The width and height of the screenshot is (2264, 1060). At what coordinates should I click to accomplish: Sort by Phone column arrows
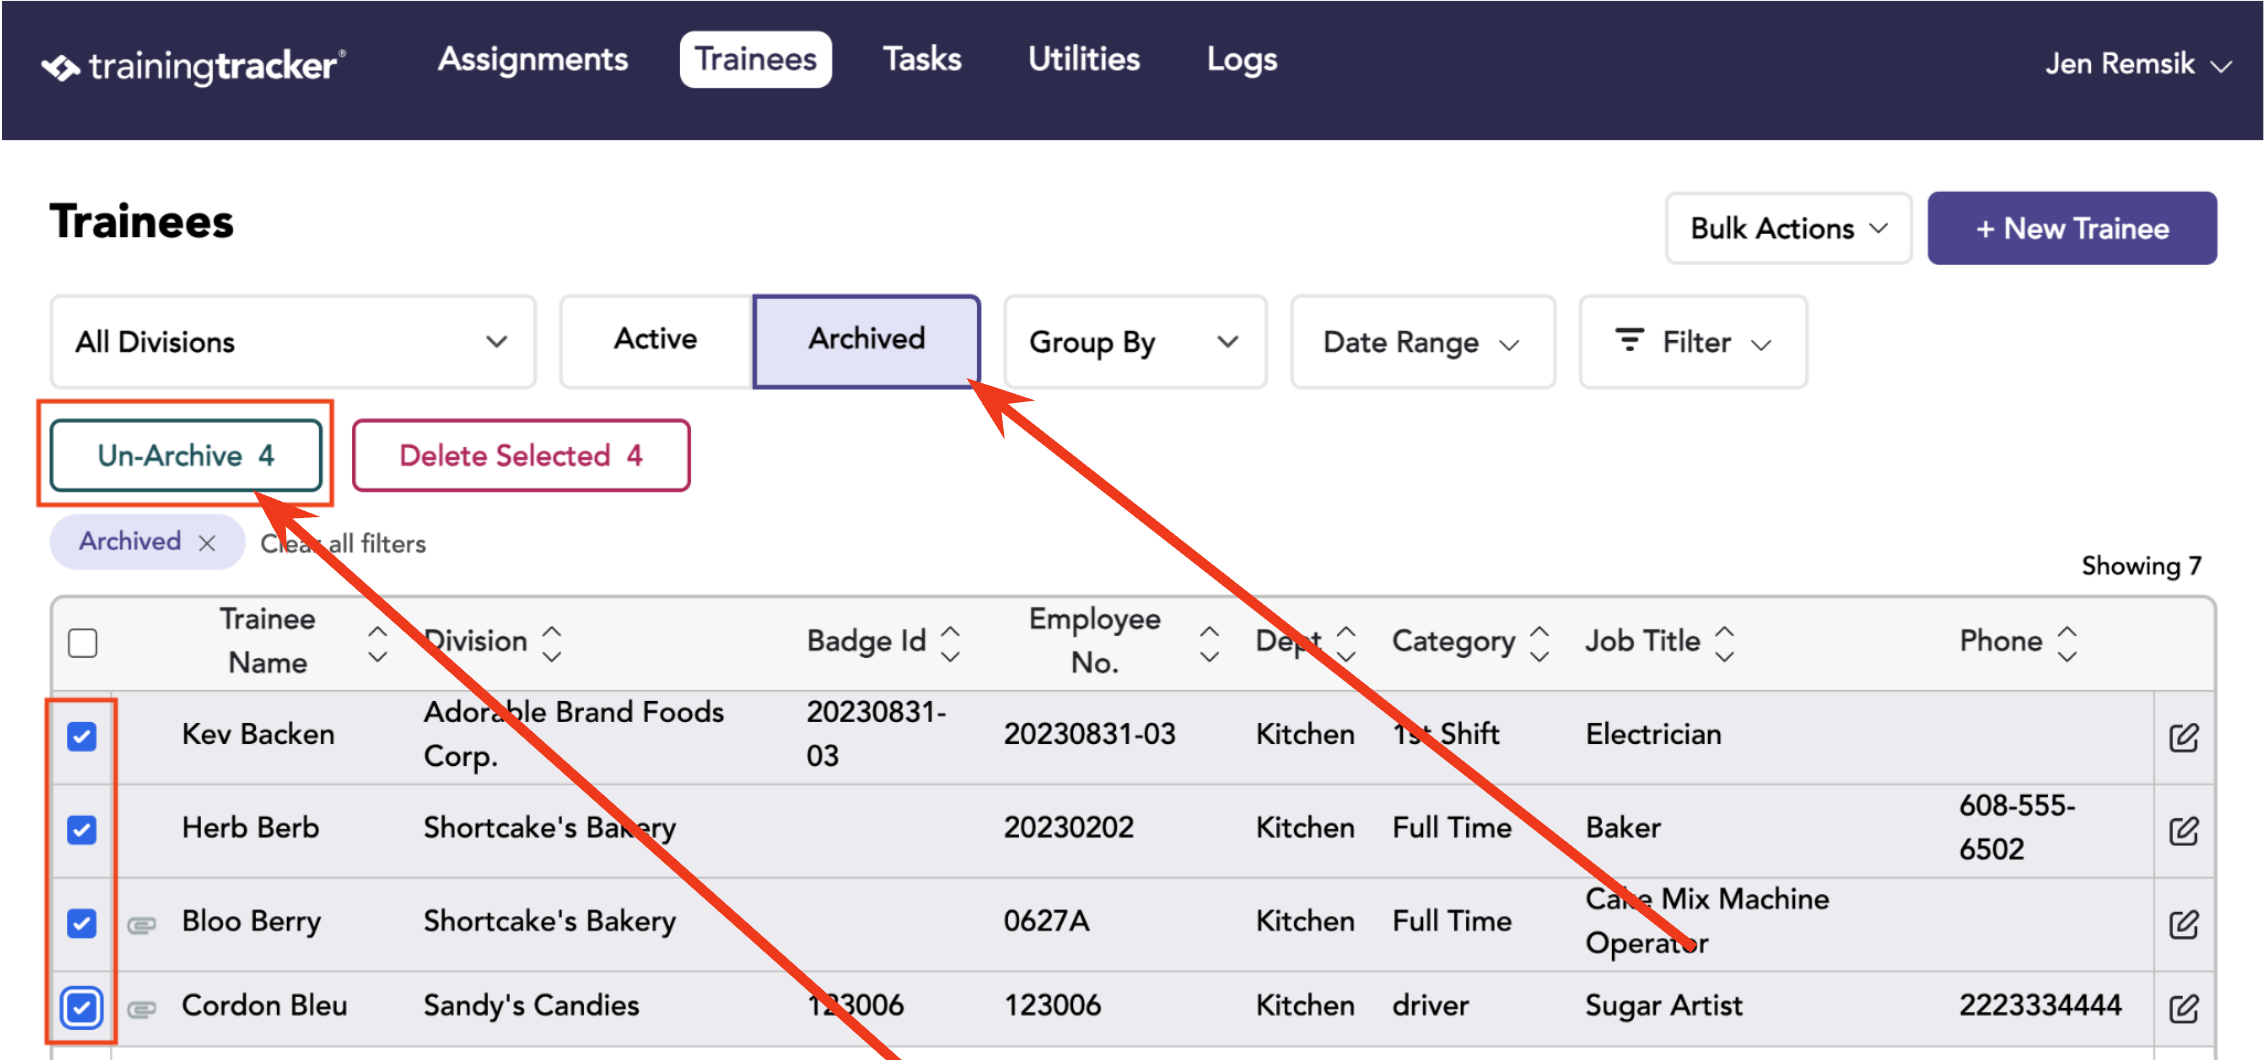(x=2067, y=644)
